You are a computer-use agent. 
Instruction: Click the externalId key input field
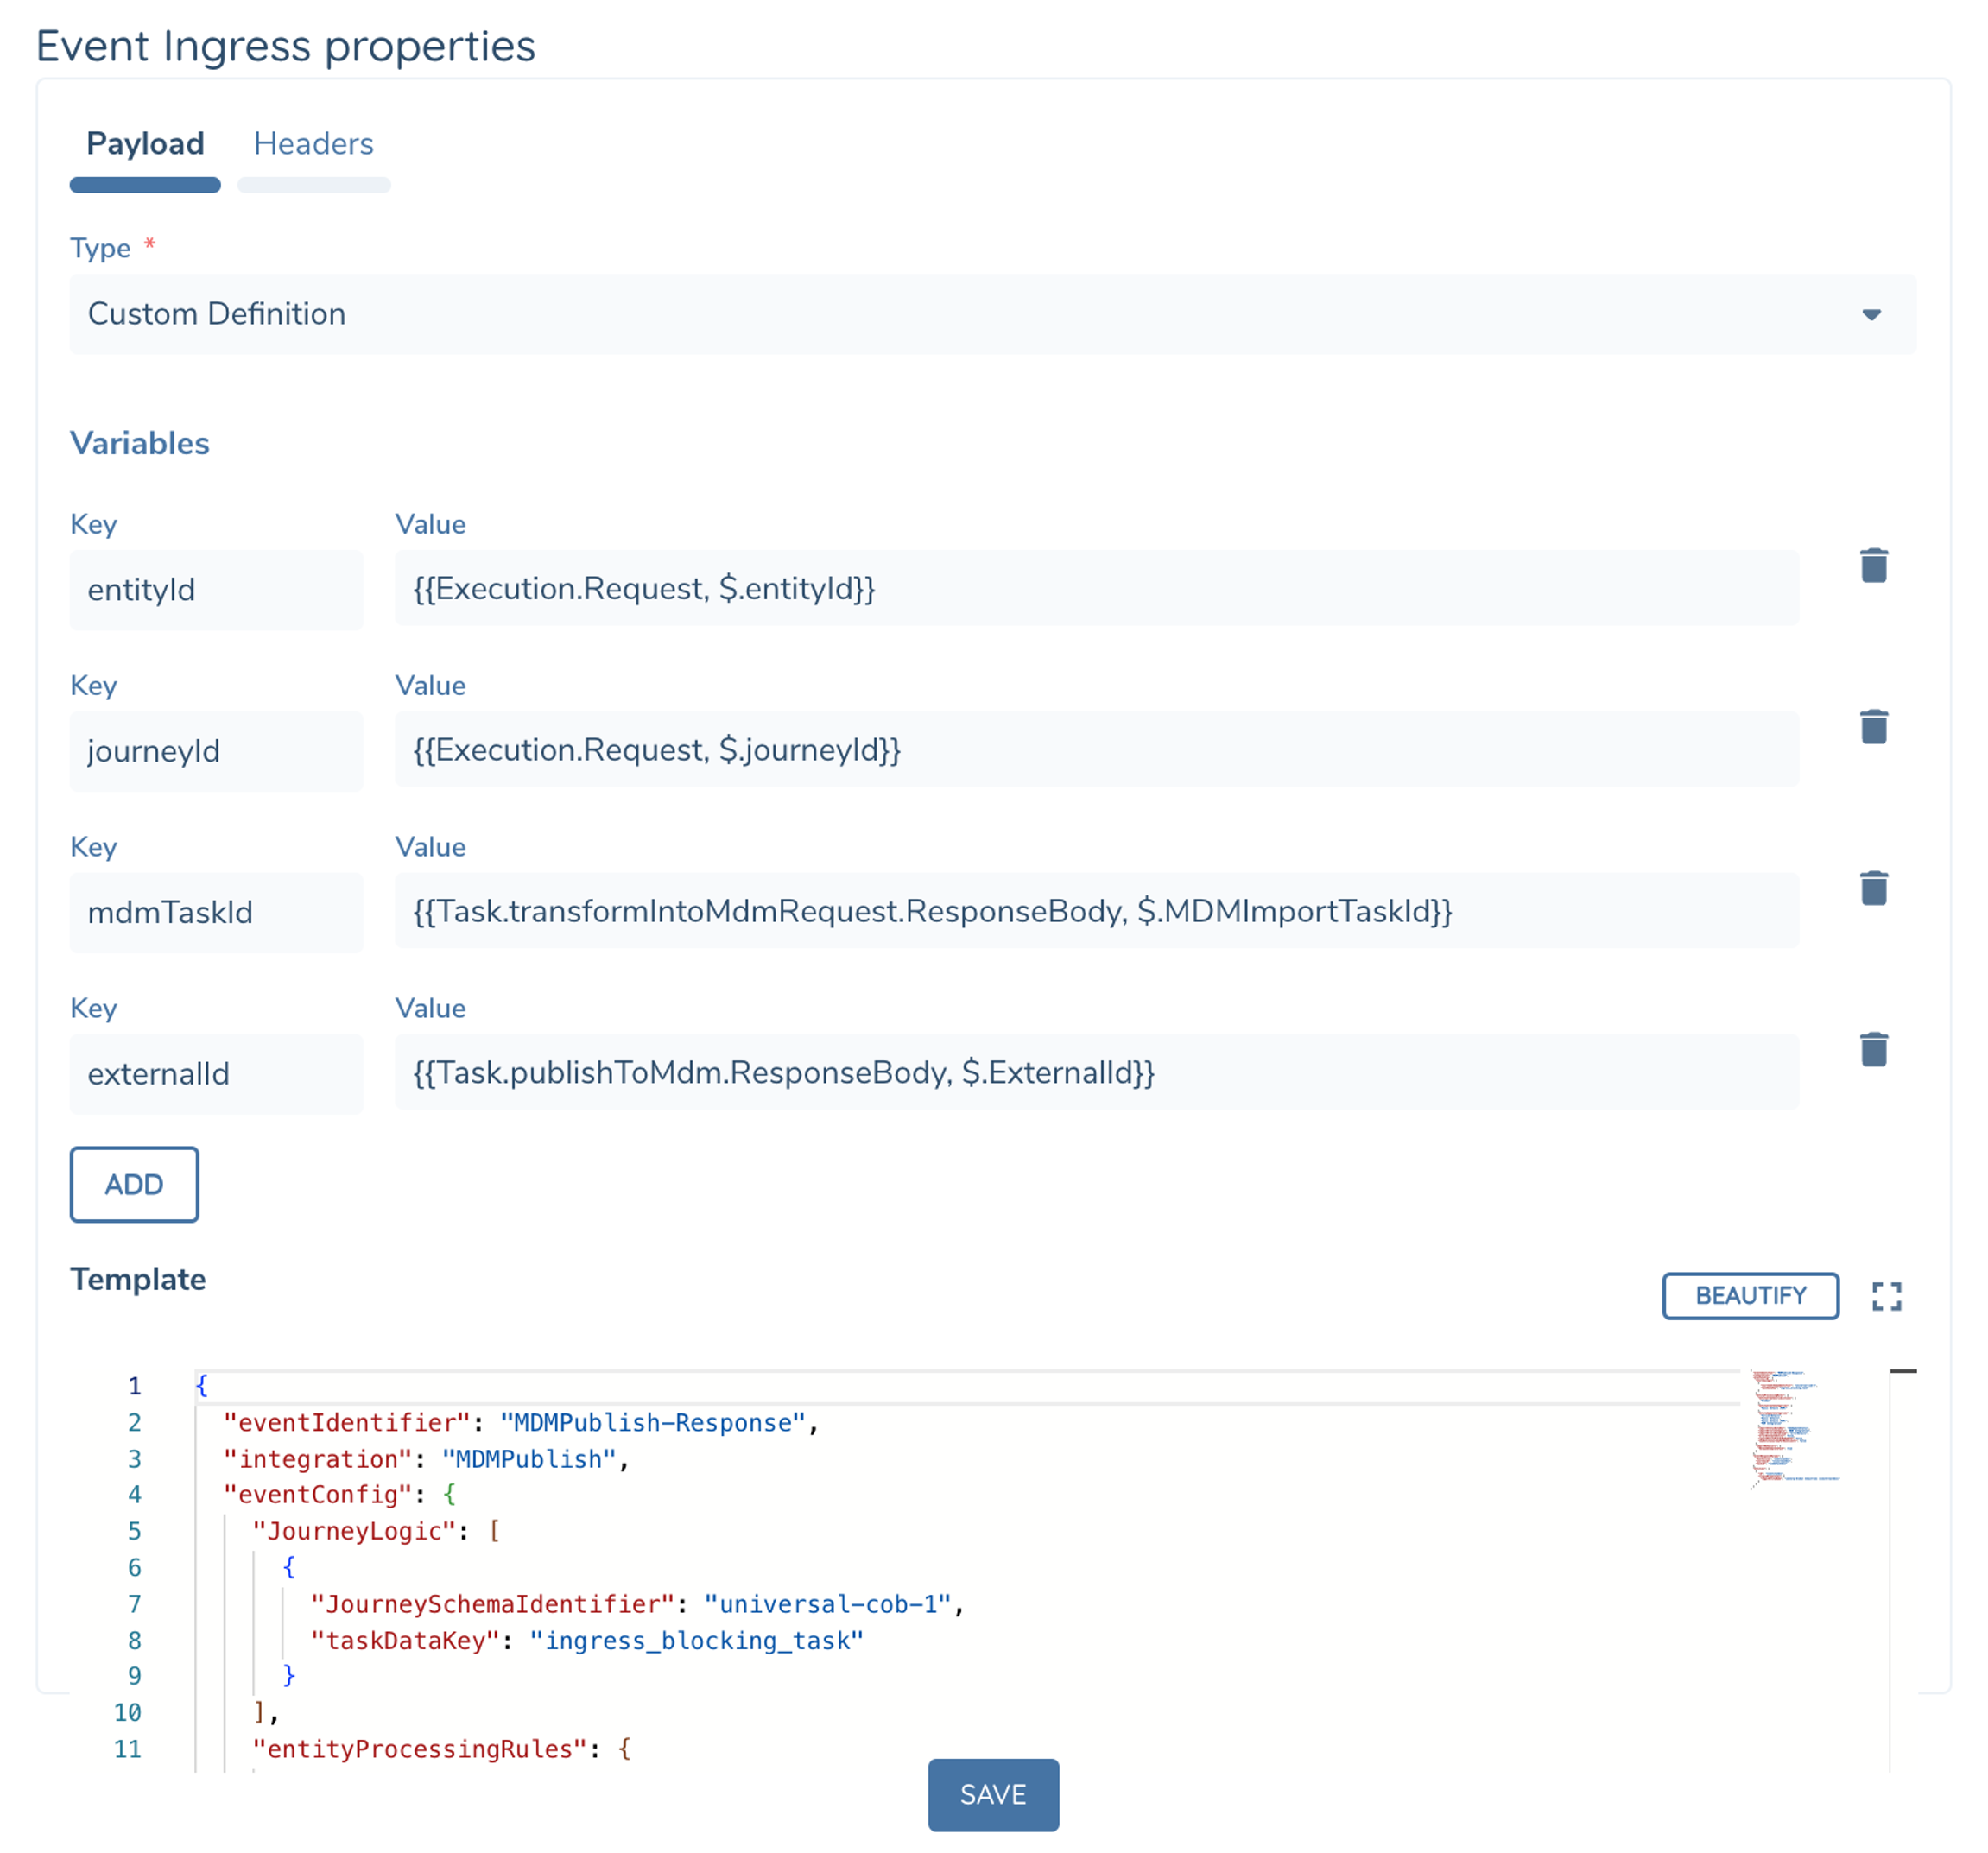click(x=216, y=1073)
